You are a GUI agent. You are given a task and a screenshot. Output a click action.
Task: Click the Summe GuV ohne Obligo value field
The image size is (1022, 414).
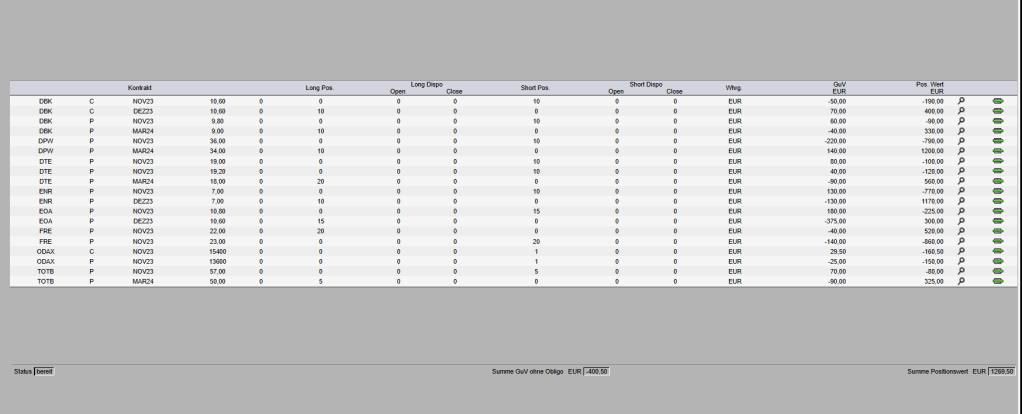click(597, 371)
